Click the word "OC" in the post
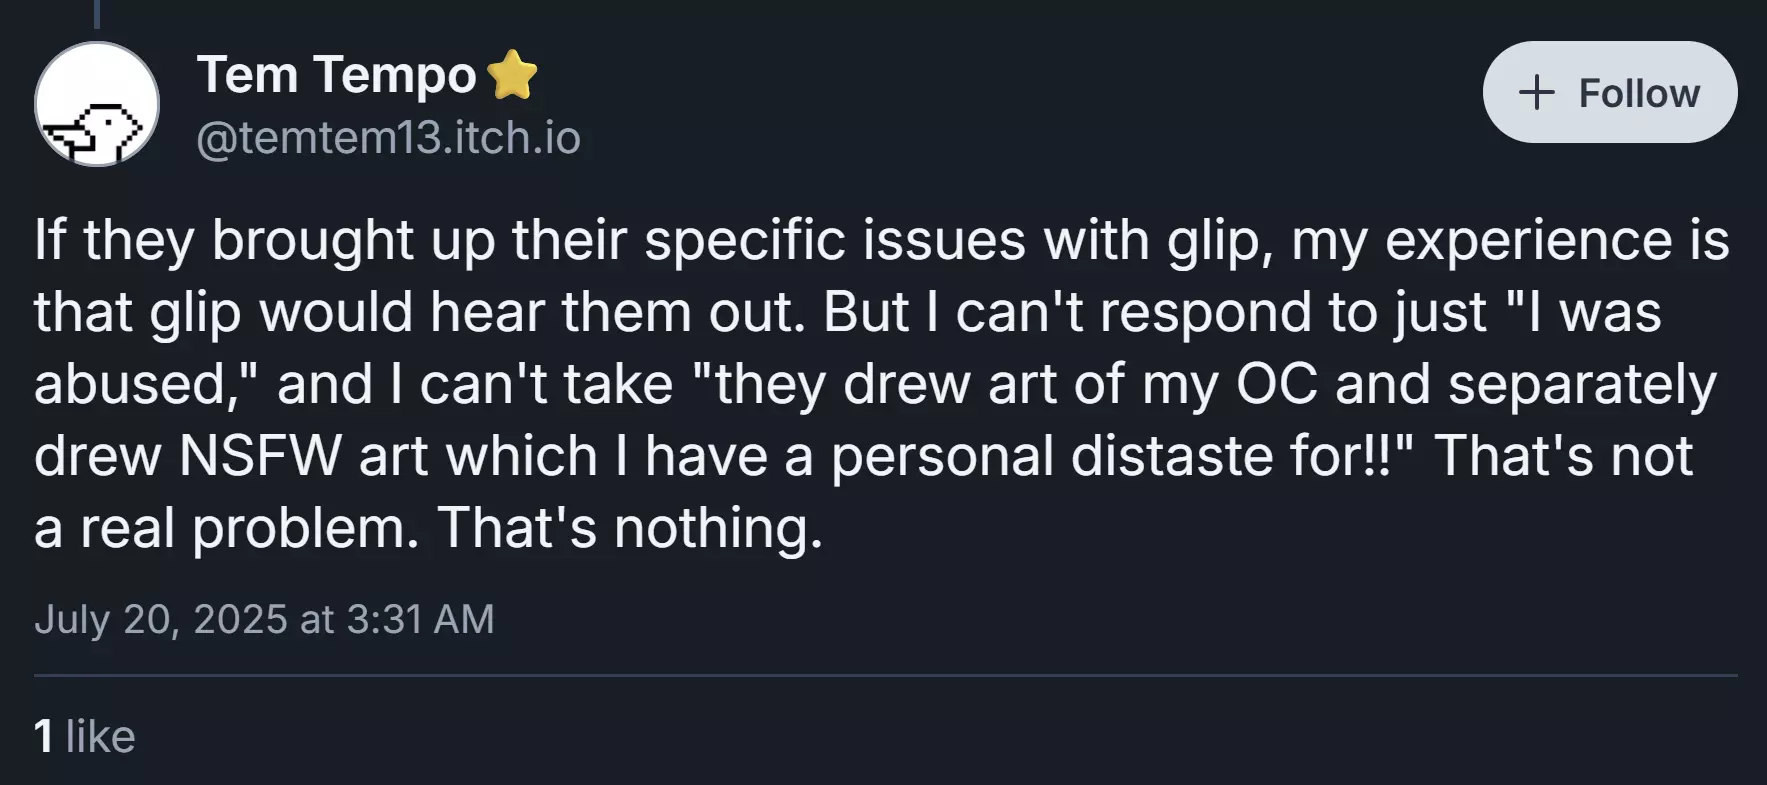The width and height of the screenshot is (1767, 785). pyautogui.click(x=1277, y=384)
